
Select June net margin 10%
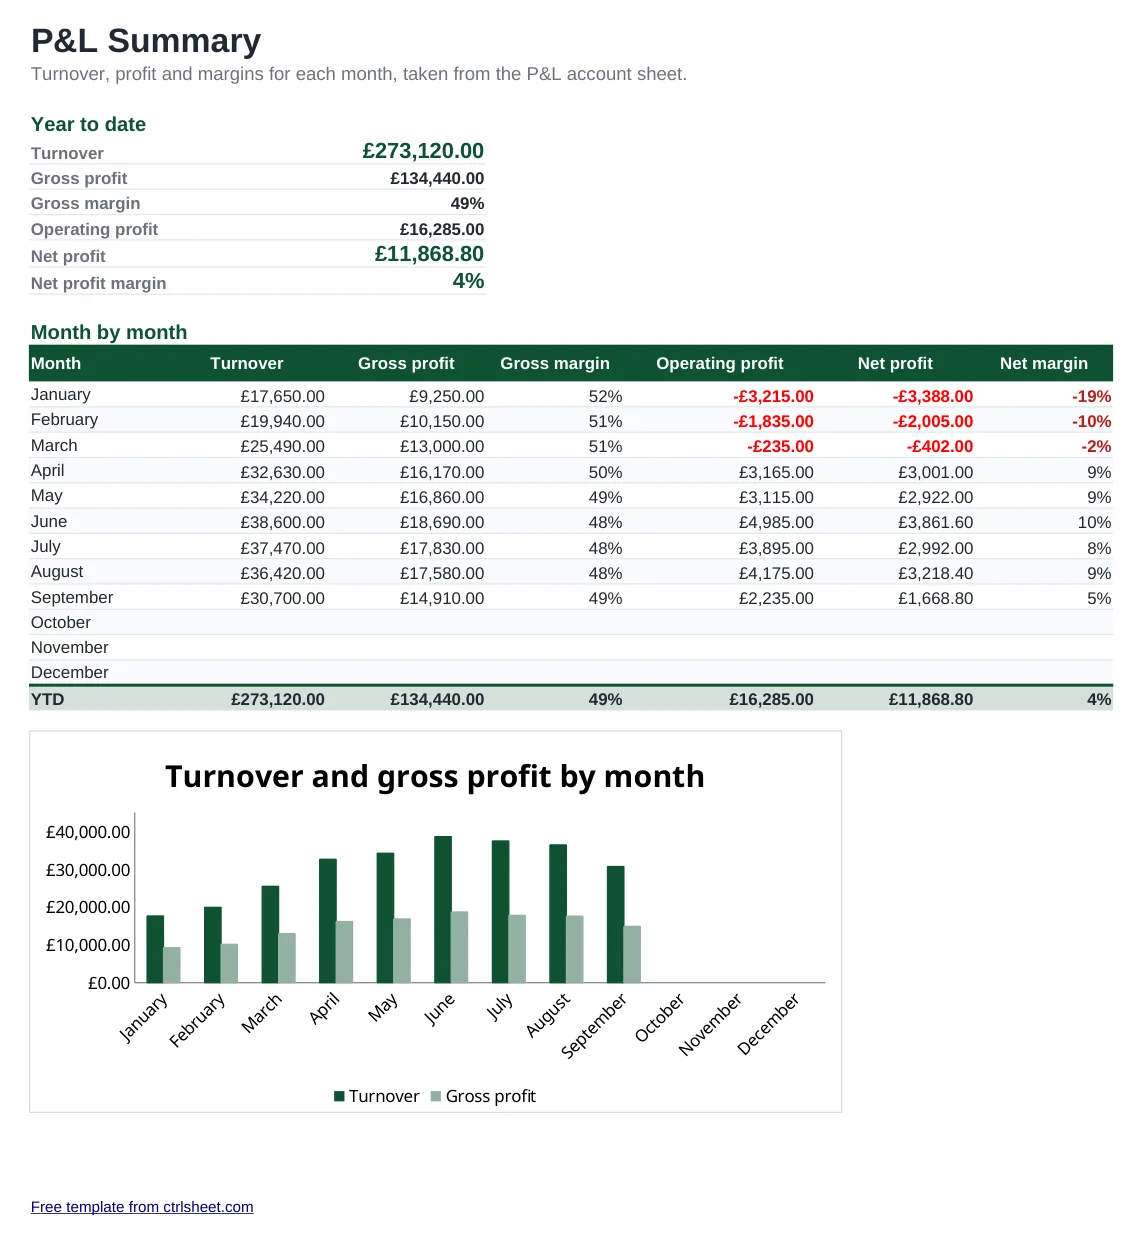[x=1094, y=522]
